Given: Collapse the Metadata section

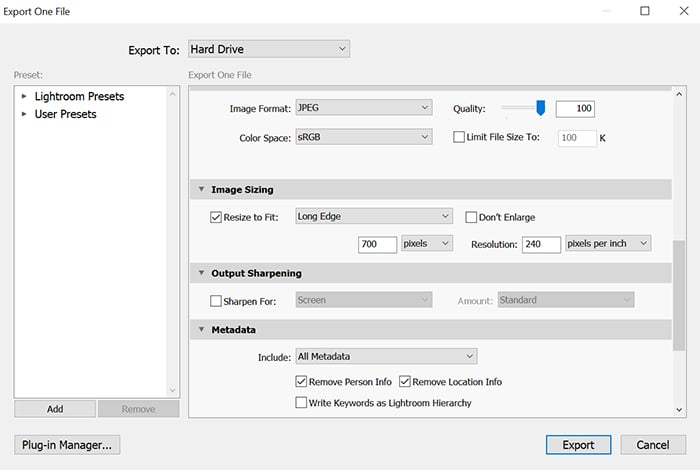Looking at the screenshot, I should tap(201, 329).
